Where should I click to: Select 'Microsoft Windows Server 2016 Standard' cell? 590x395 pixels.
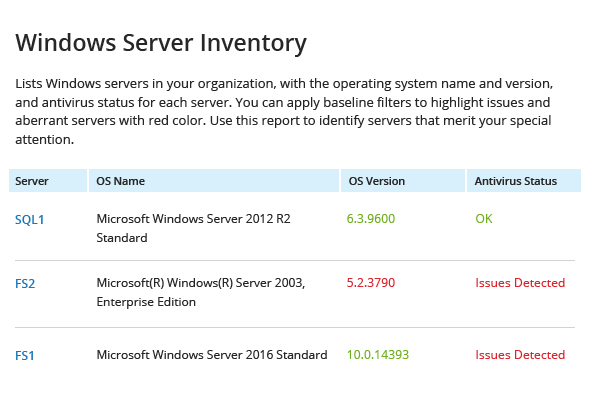pos(212,355)
